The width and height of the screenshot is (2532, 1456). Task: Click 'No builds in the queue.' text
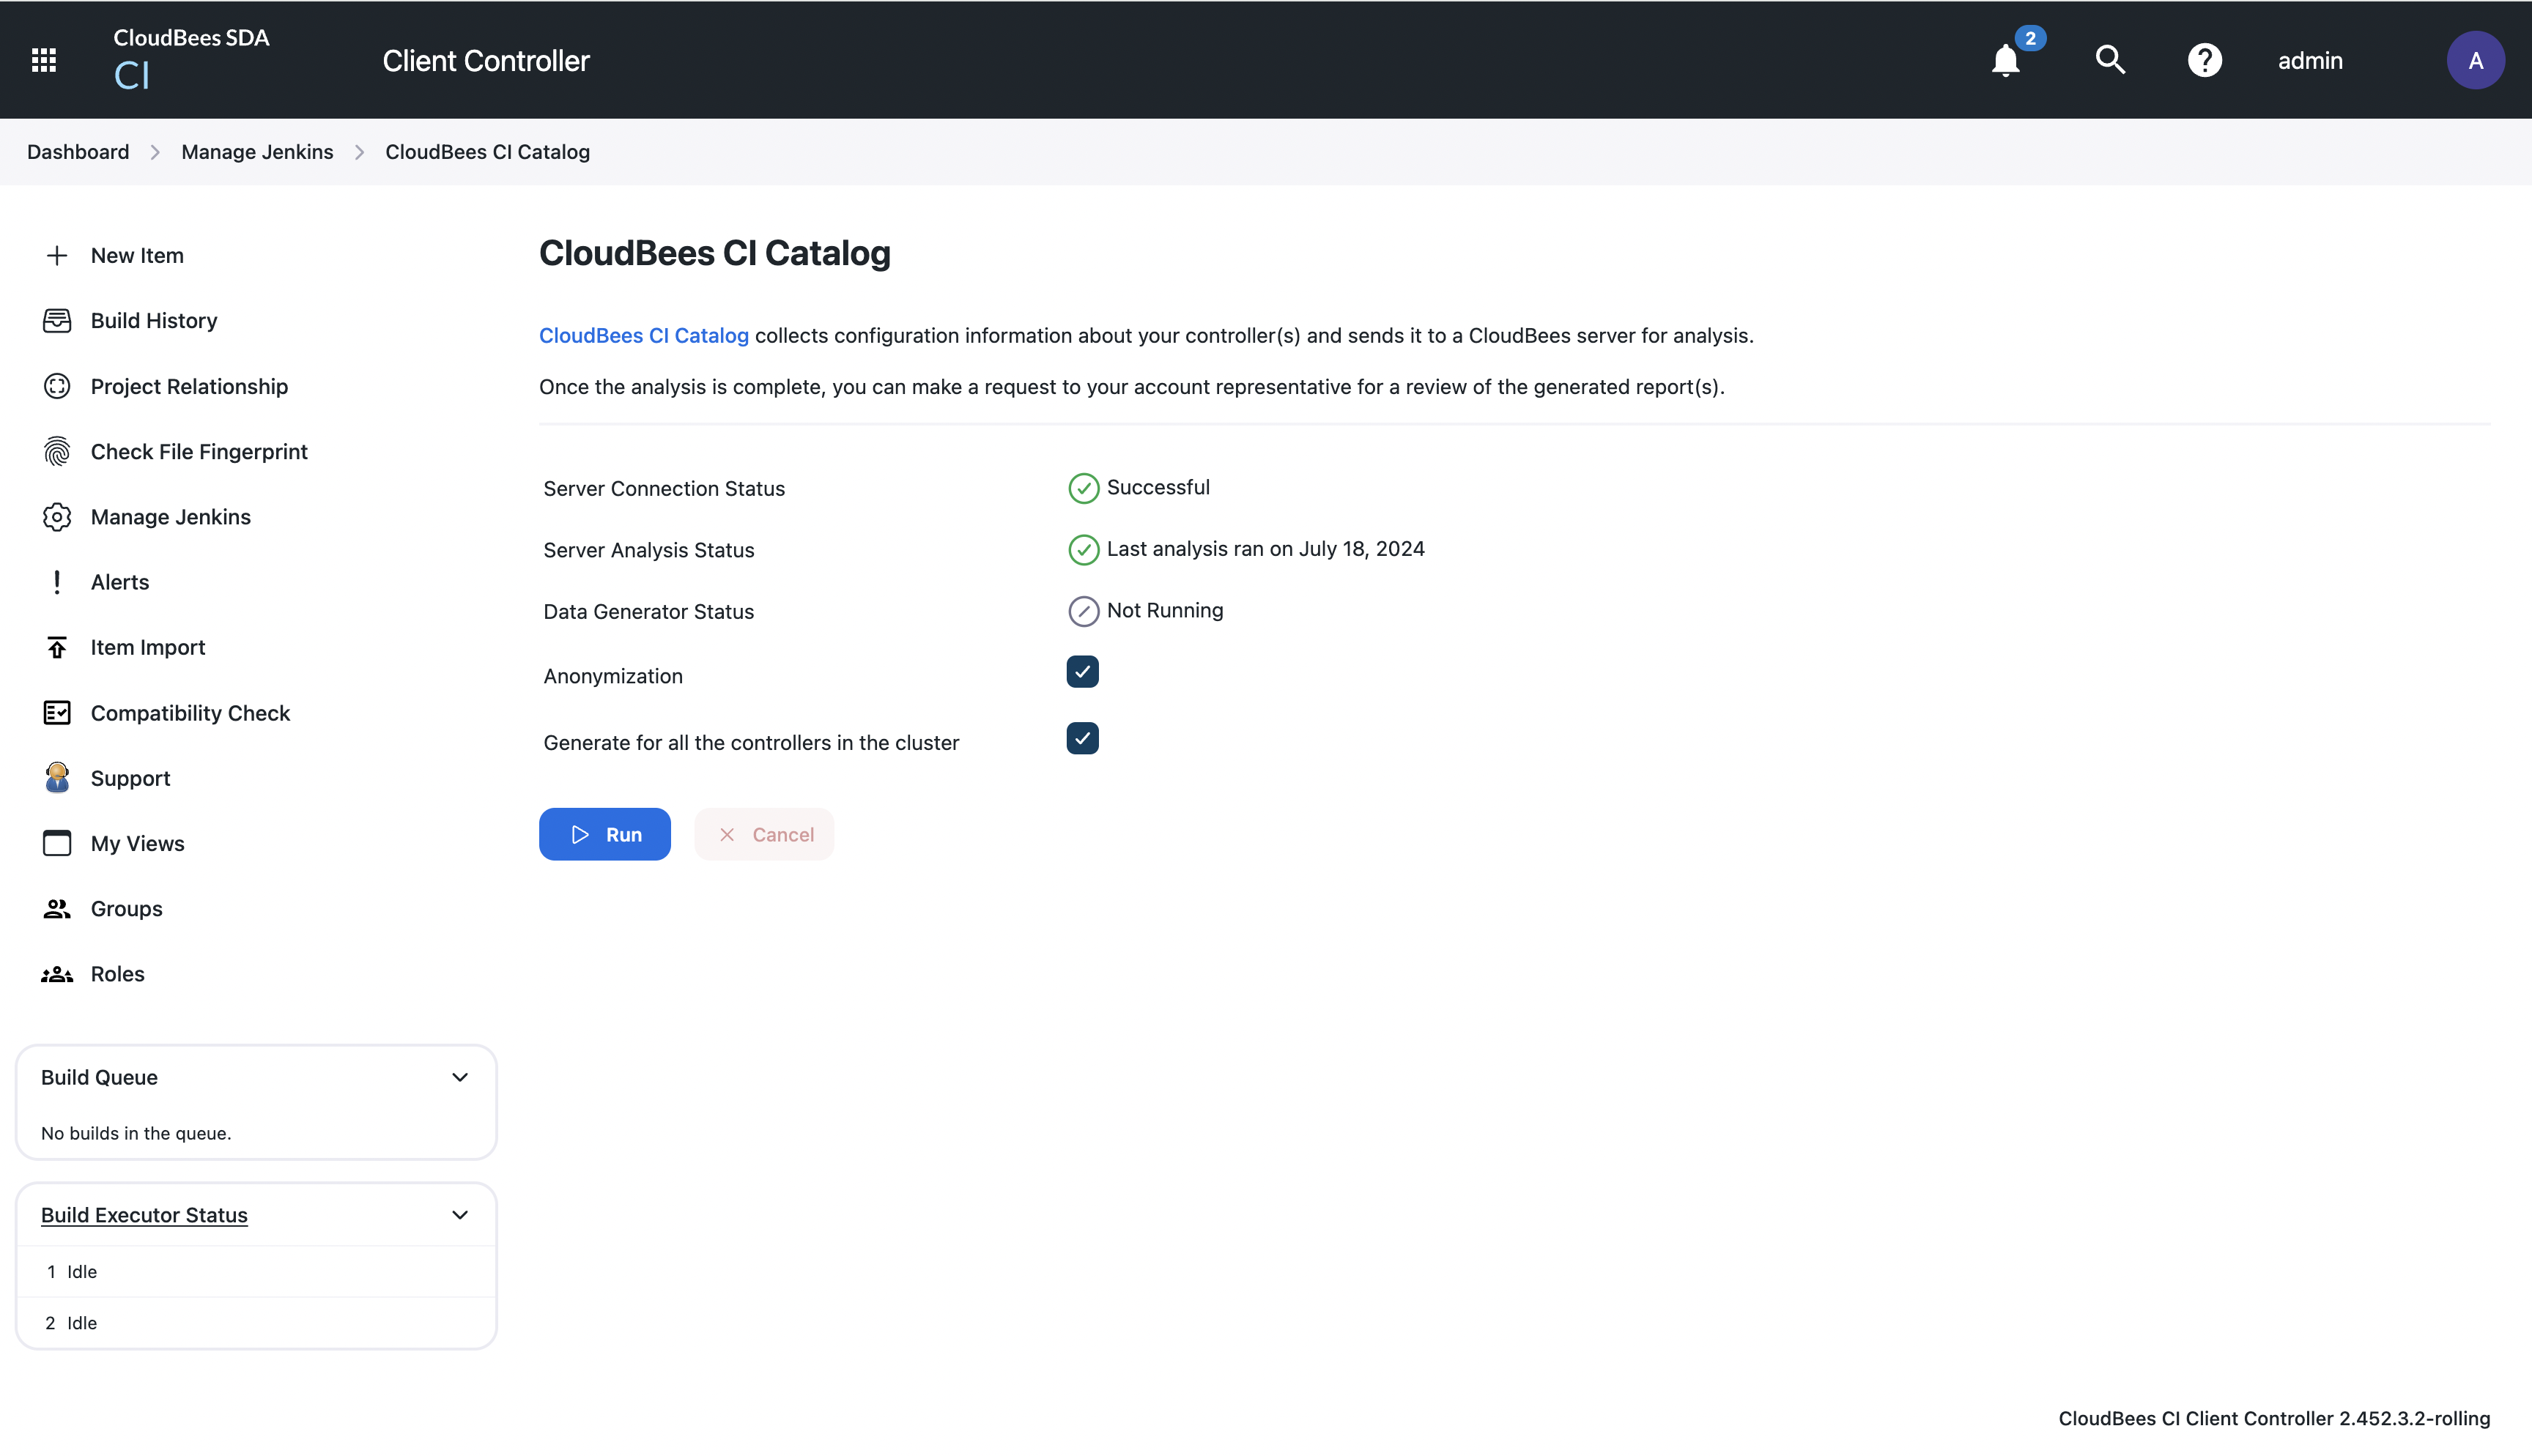[136, 1133]
